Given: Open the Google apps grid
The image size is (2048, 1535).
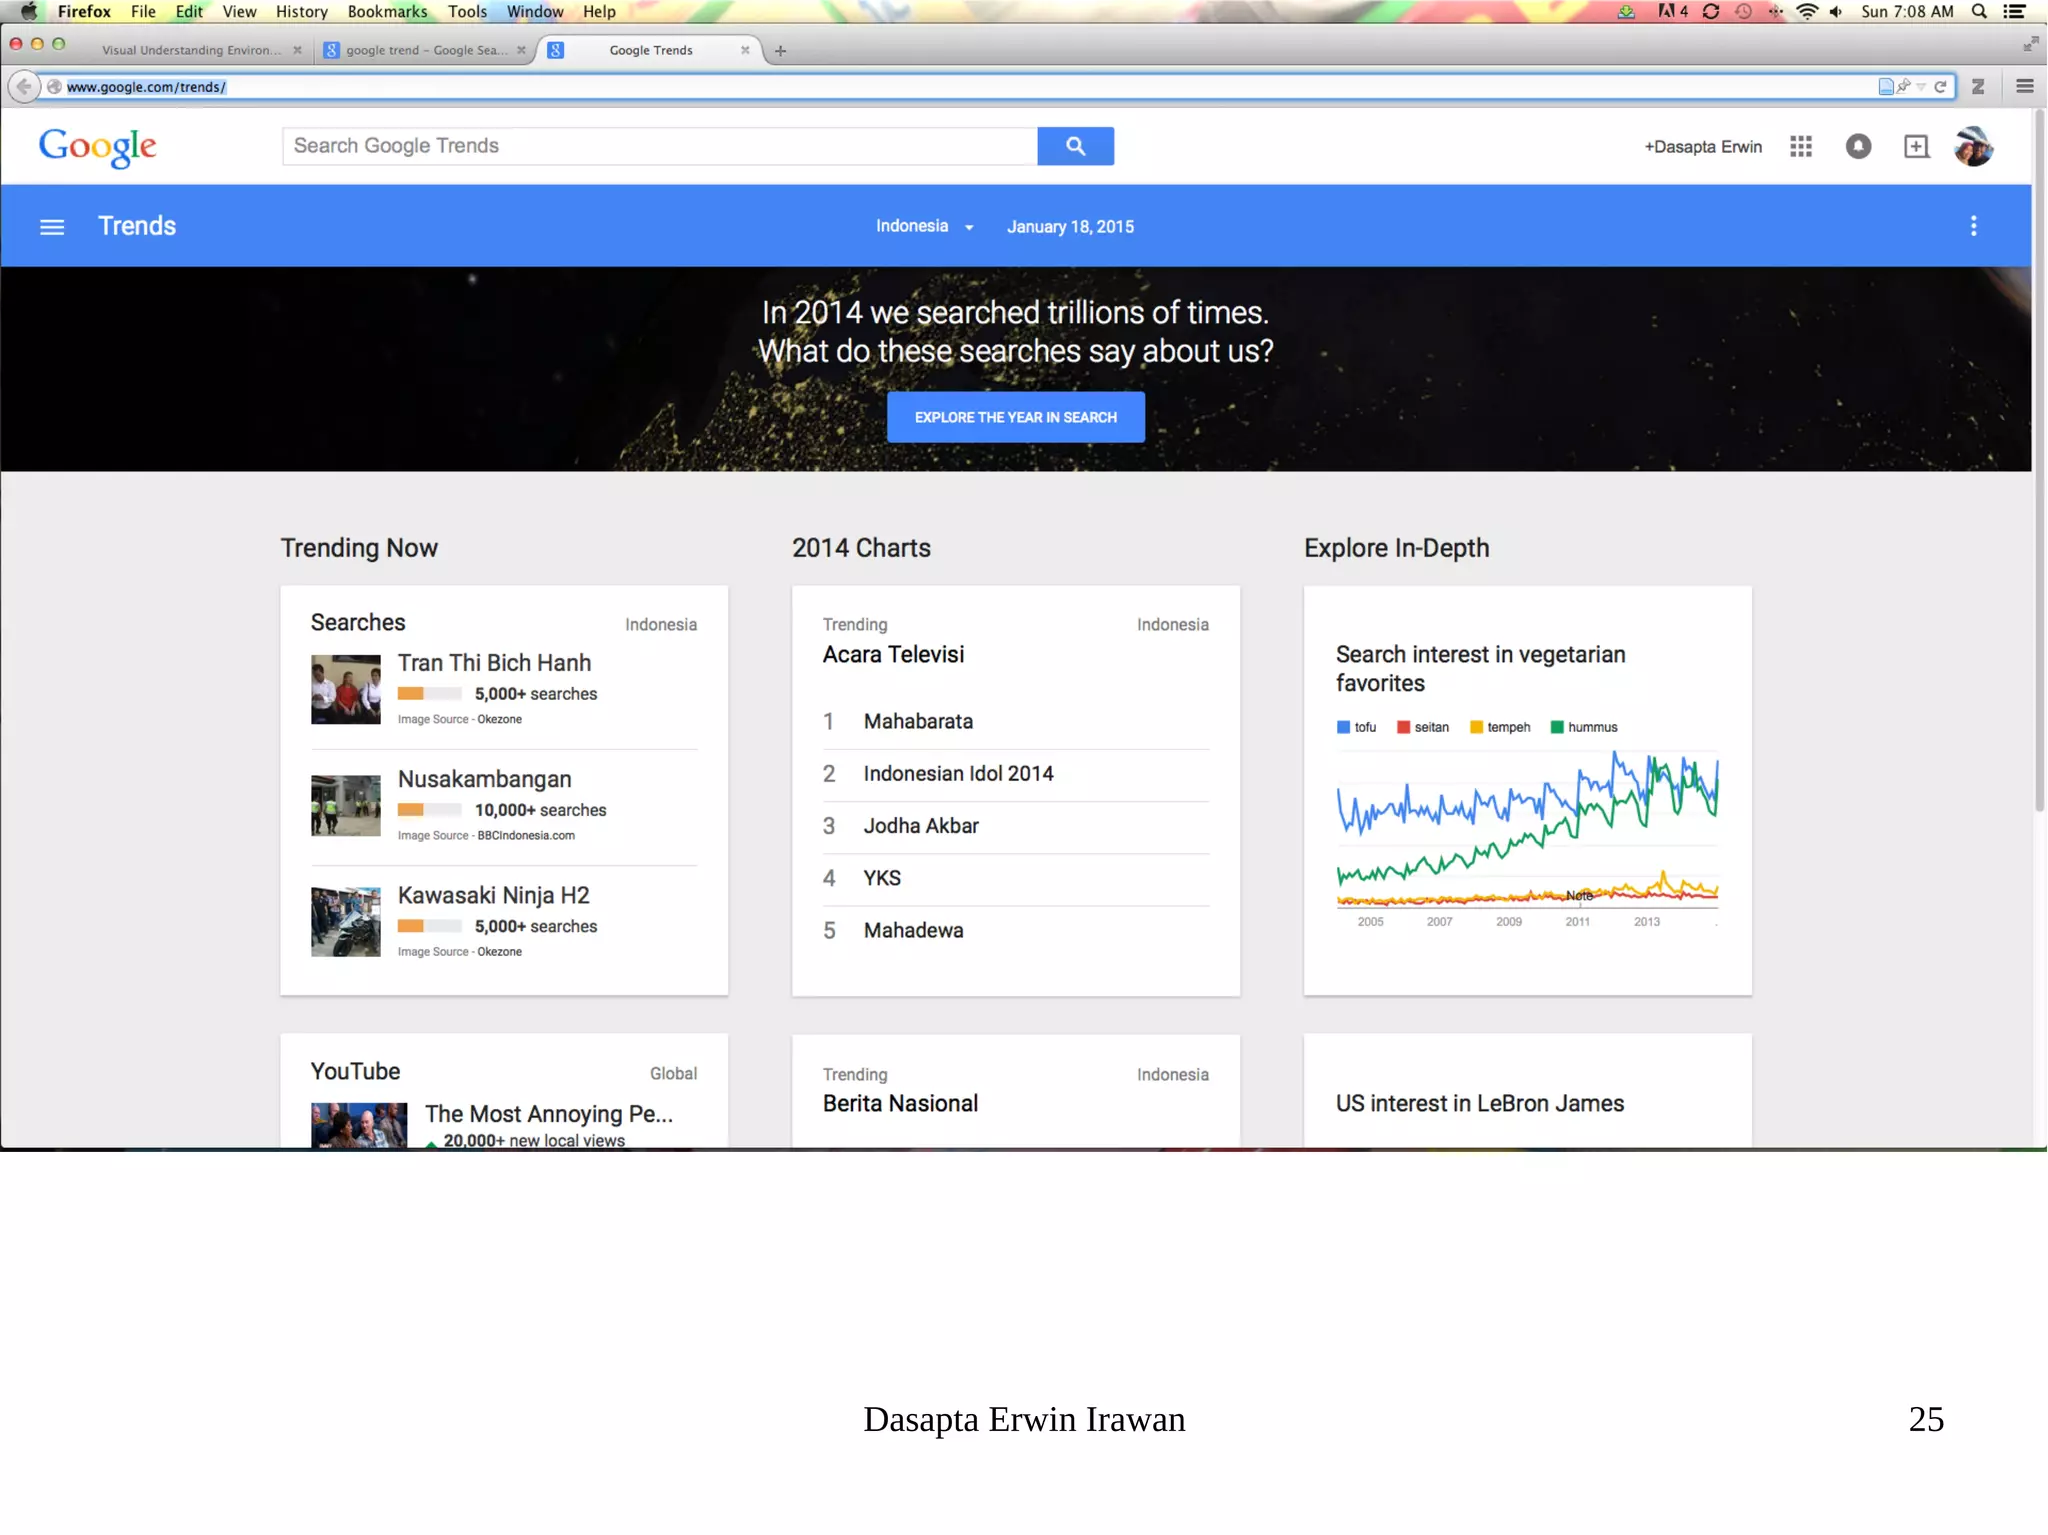Looking at the screenshot, I should [1801, 147].
